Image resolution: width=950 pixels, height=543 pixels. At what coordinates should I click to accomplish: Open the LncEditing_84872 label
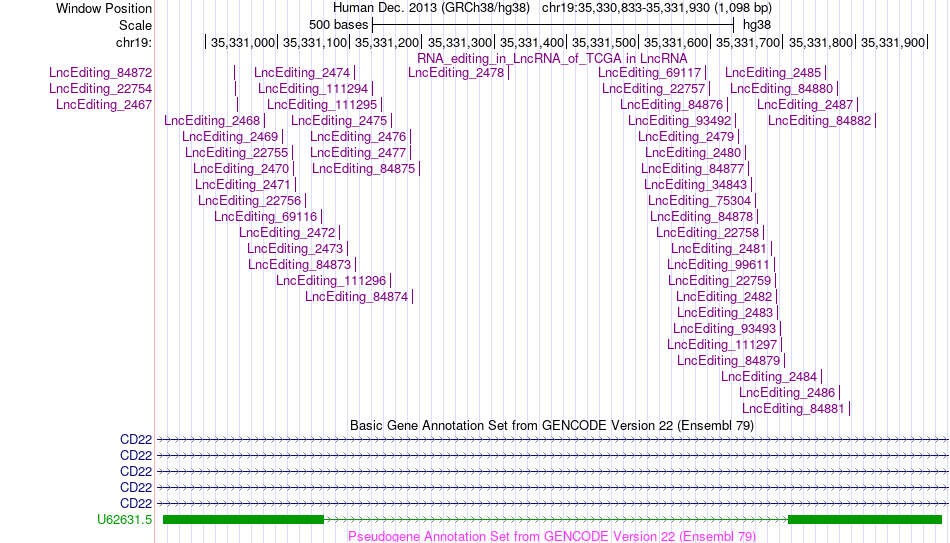[x=101, y=73]
